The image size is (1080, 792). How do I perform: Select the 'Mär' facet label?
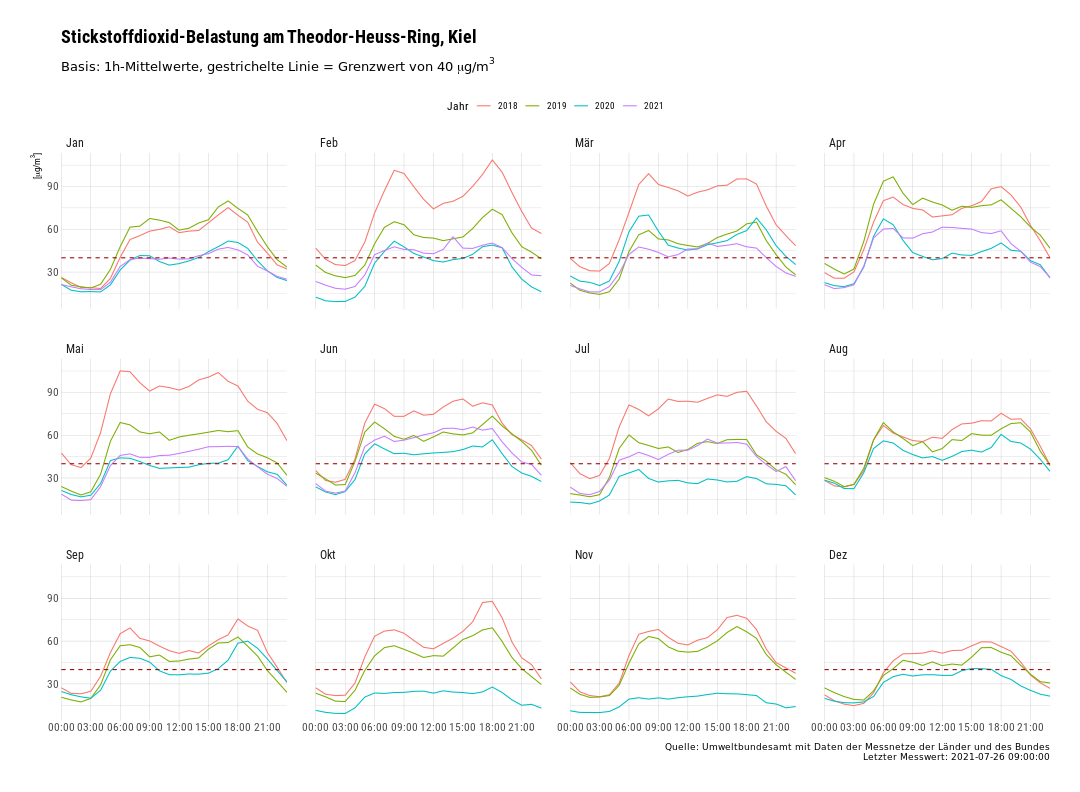584,144
